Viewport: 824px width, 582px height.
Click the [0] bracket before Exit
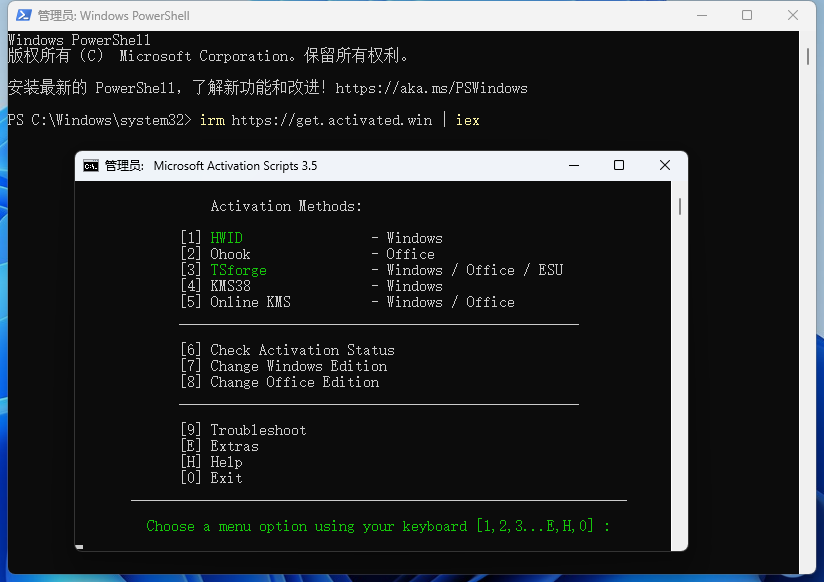[x=191, y=478]
